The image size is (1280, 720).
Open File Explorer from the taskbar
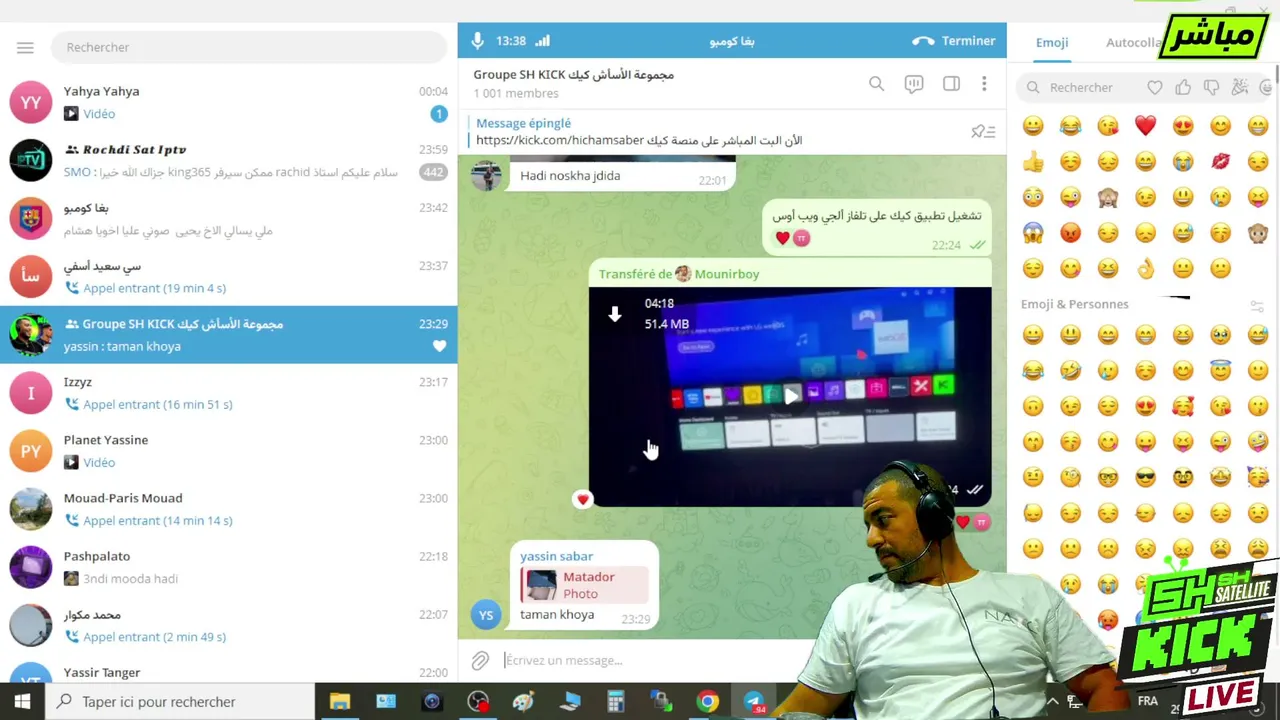click(340, 702)
